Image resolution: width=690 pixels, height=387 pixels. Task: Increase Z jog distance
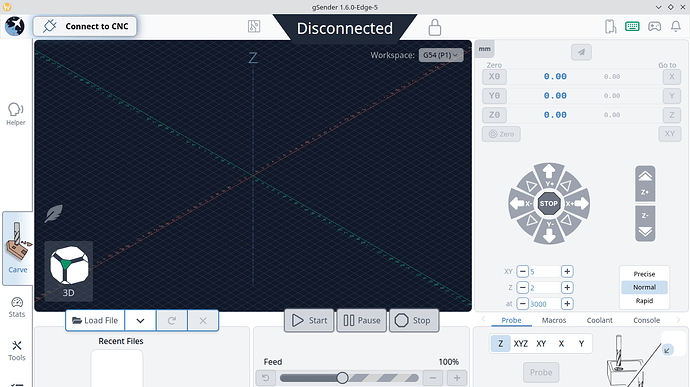click(567, 287)
